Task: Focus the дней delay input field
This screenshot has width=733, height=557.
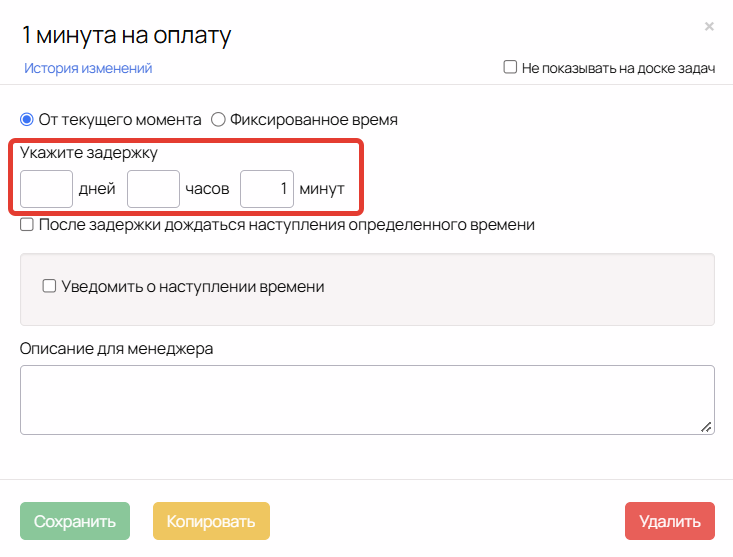Action: tap(46, 189)
